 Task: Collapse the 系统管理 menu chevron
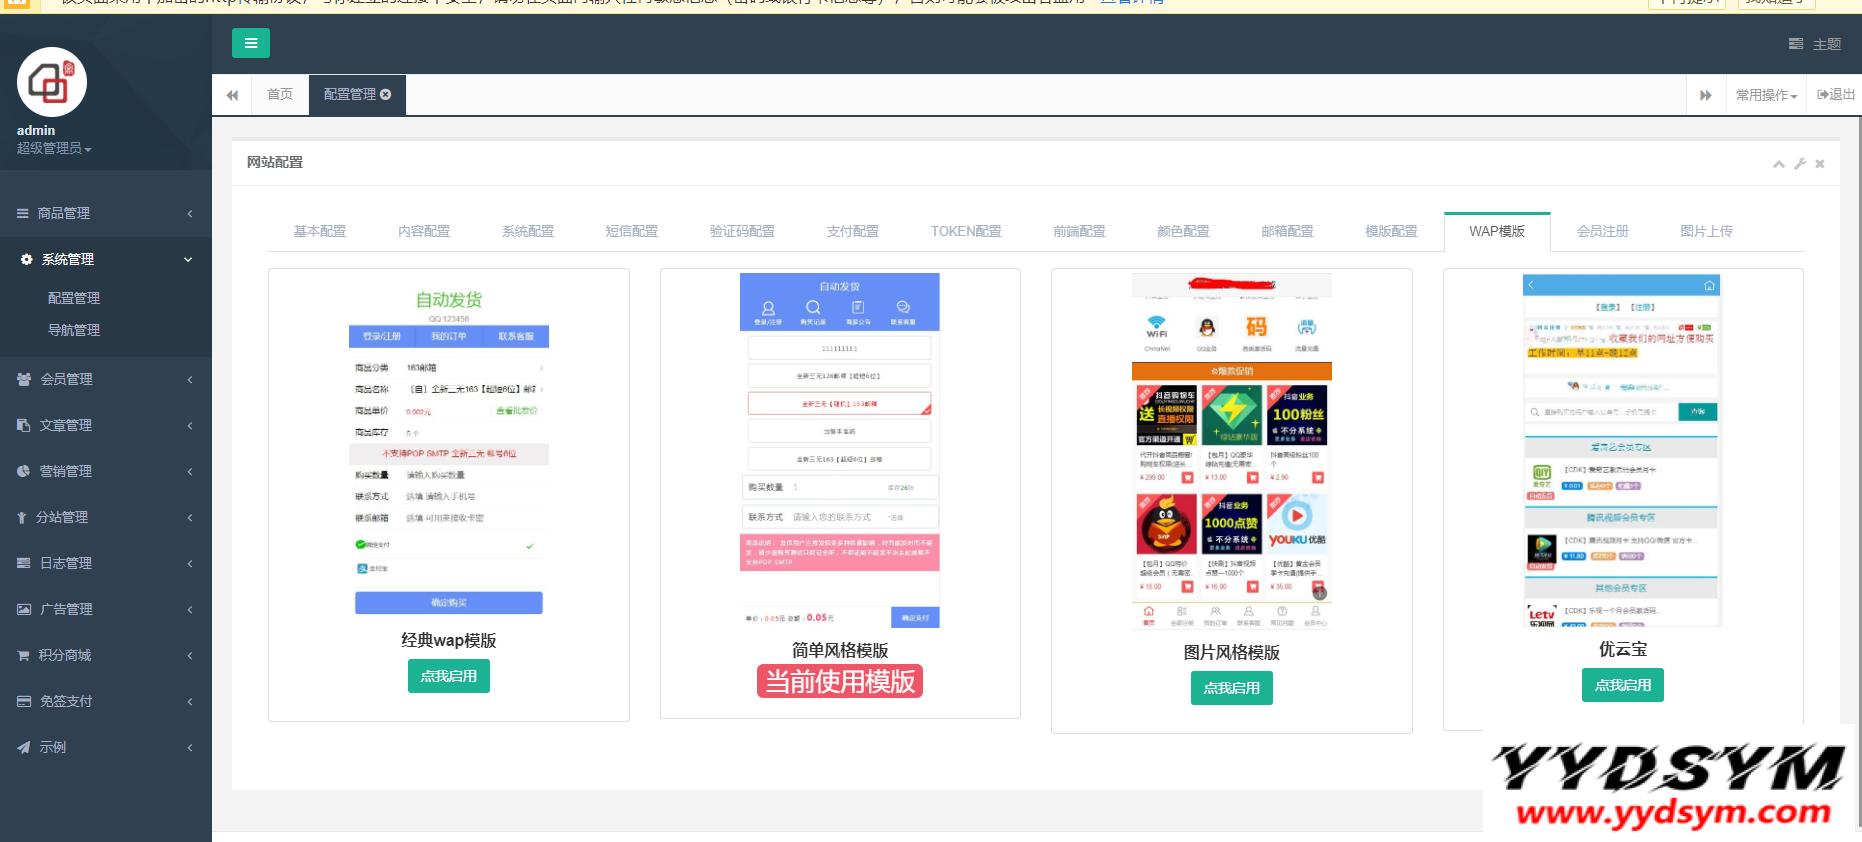(188, 259)
